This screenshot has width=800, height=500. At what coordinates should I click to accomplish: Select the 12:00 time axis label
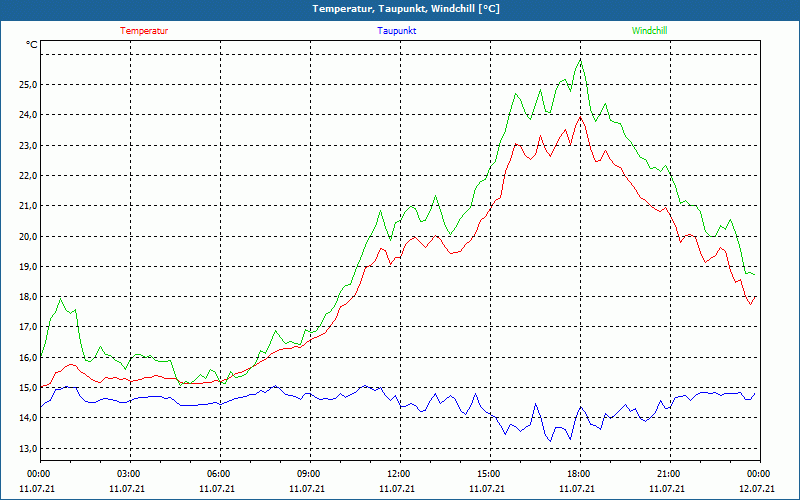coord(399,474)
